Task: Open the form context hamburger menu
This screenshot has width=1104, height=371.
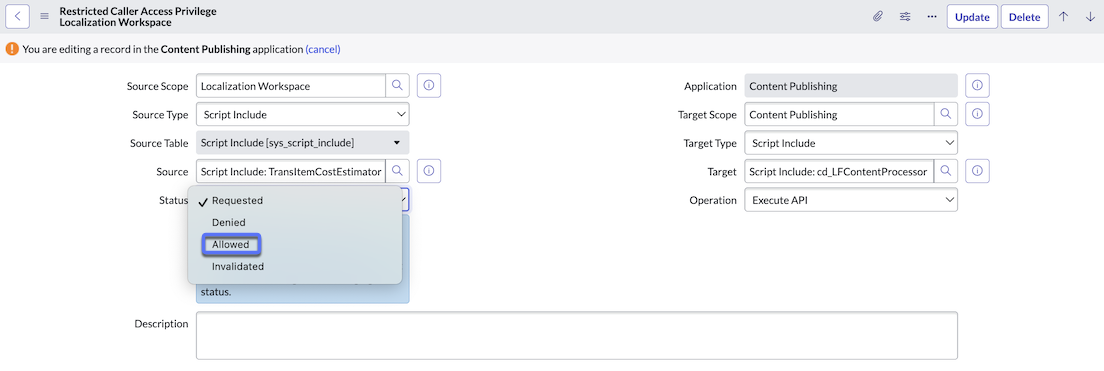Action: (x=44, y=16)
